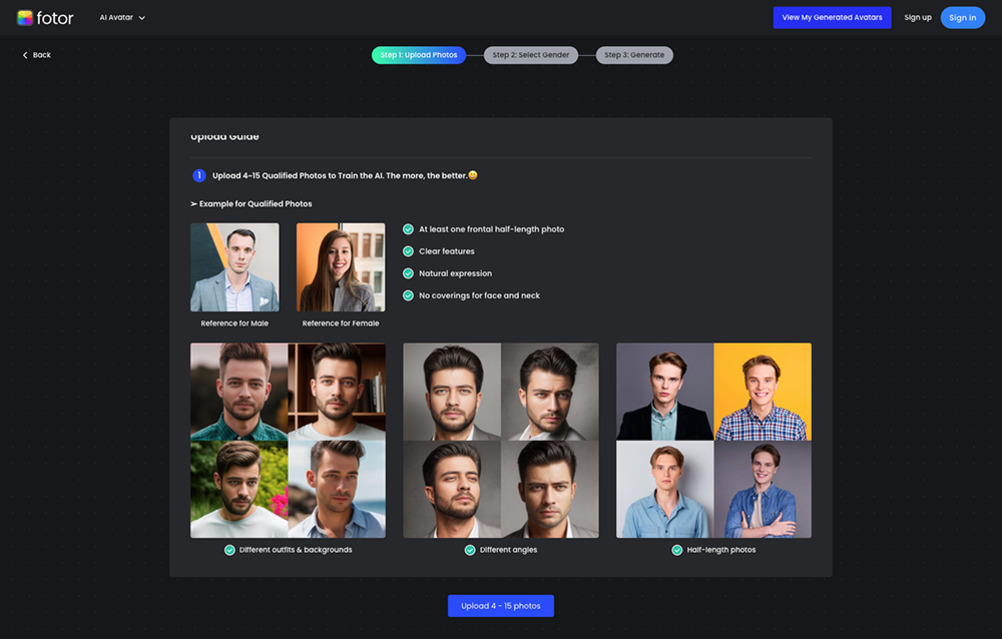The image size is (1002, 639).
Task: Click the 'Upload 4 - 15 photos' button
Action: (x=501, y=606)
